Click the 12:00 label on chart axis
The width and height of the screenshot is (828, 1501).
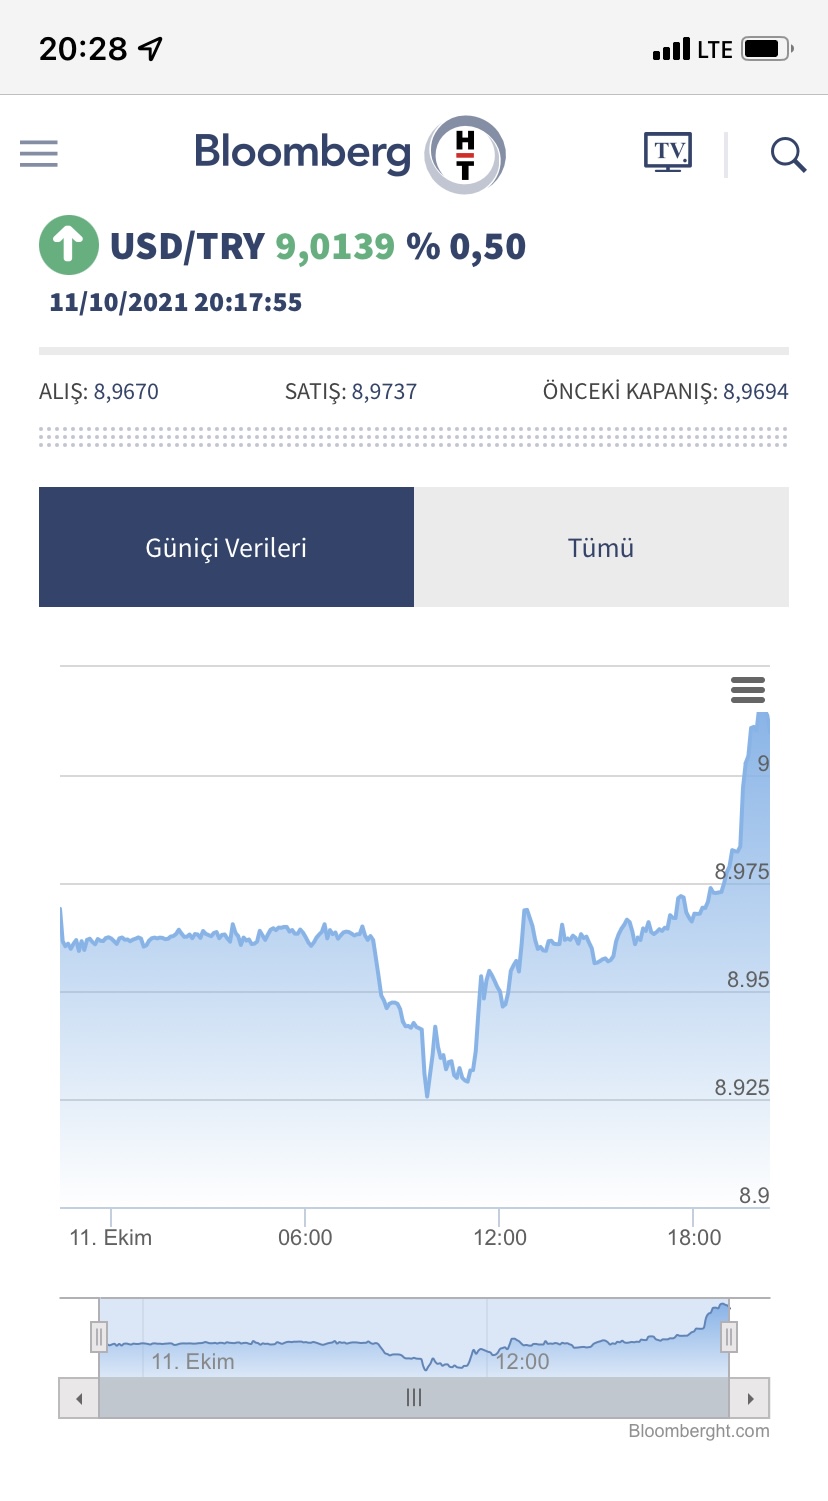click(500, 1237)
